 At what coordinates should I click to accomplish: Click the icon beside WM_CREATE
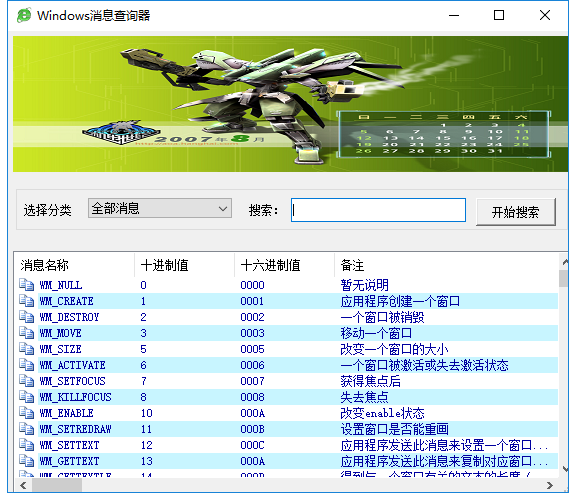(26, 301)
